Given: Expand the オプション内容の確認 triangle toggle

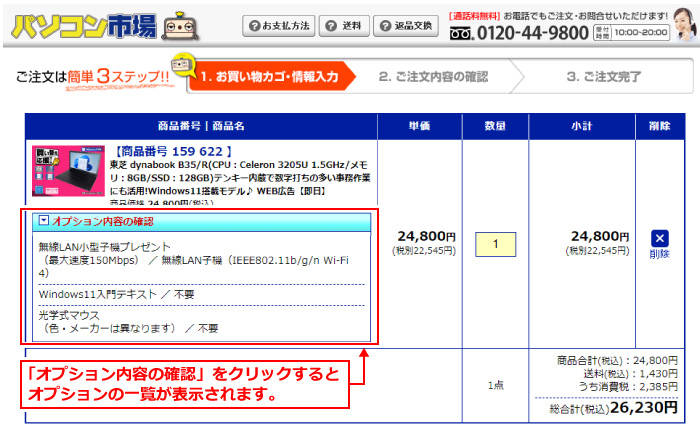Looking at the screenshot, I should click(44, 221).
